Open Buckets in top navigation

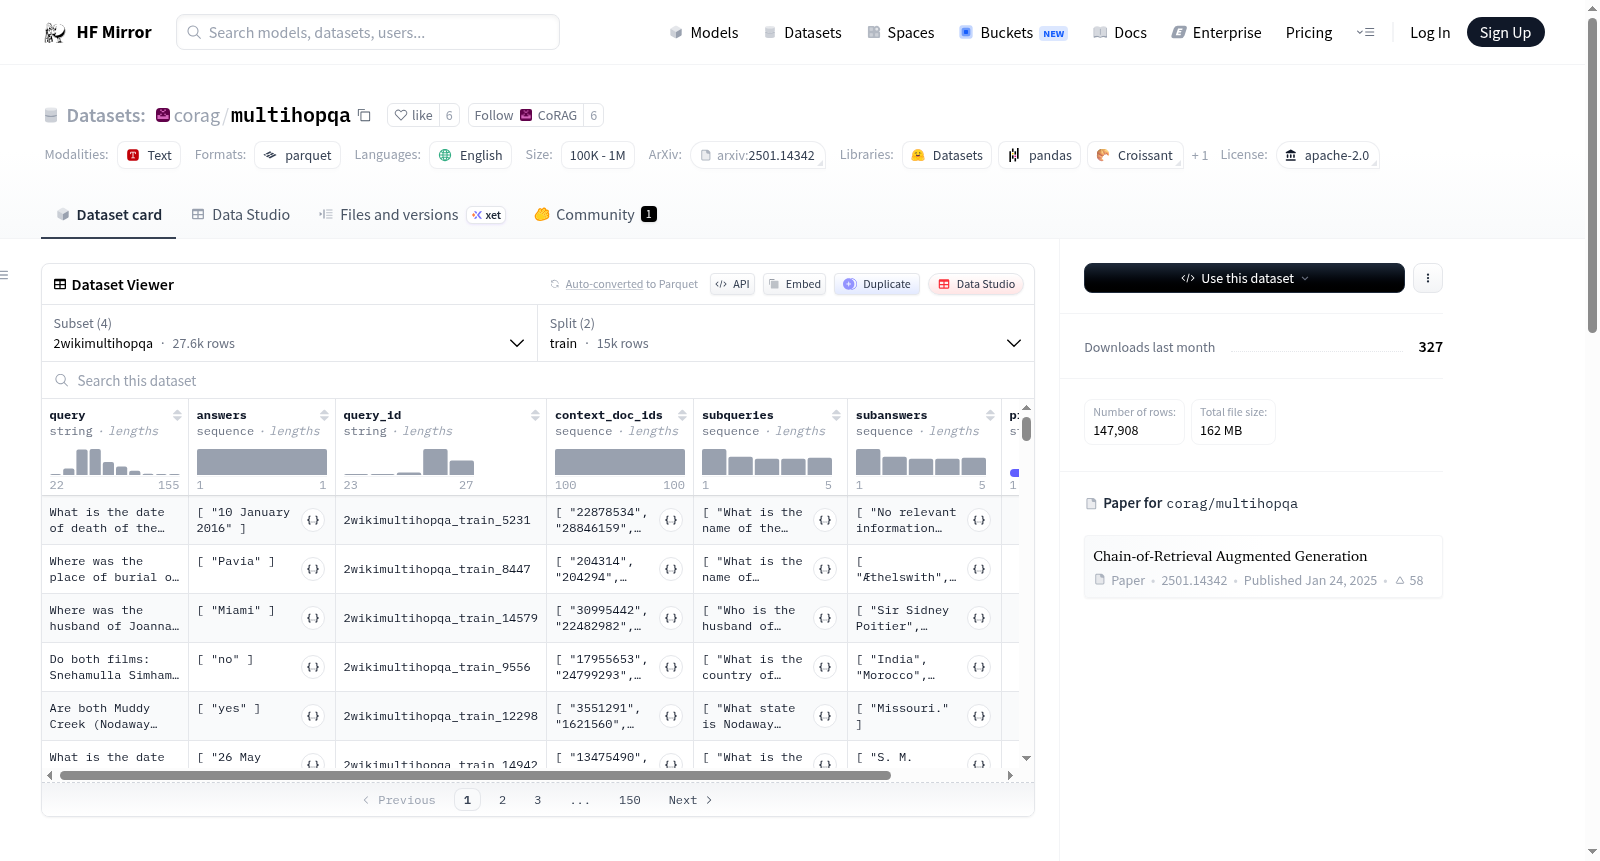pyautogui.click(x=1013, y=33)
